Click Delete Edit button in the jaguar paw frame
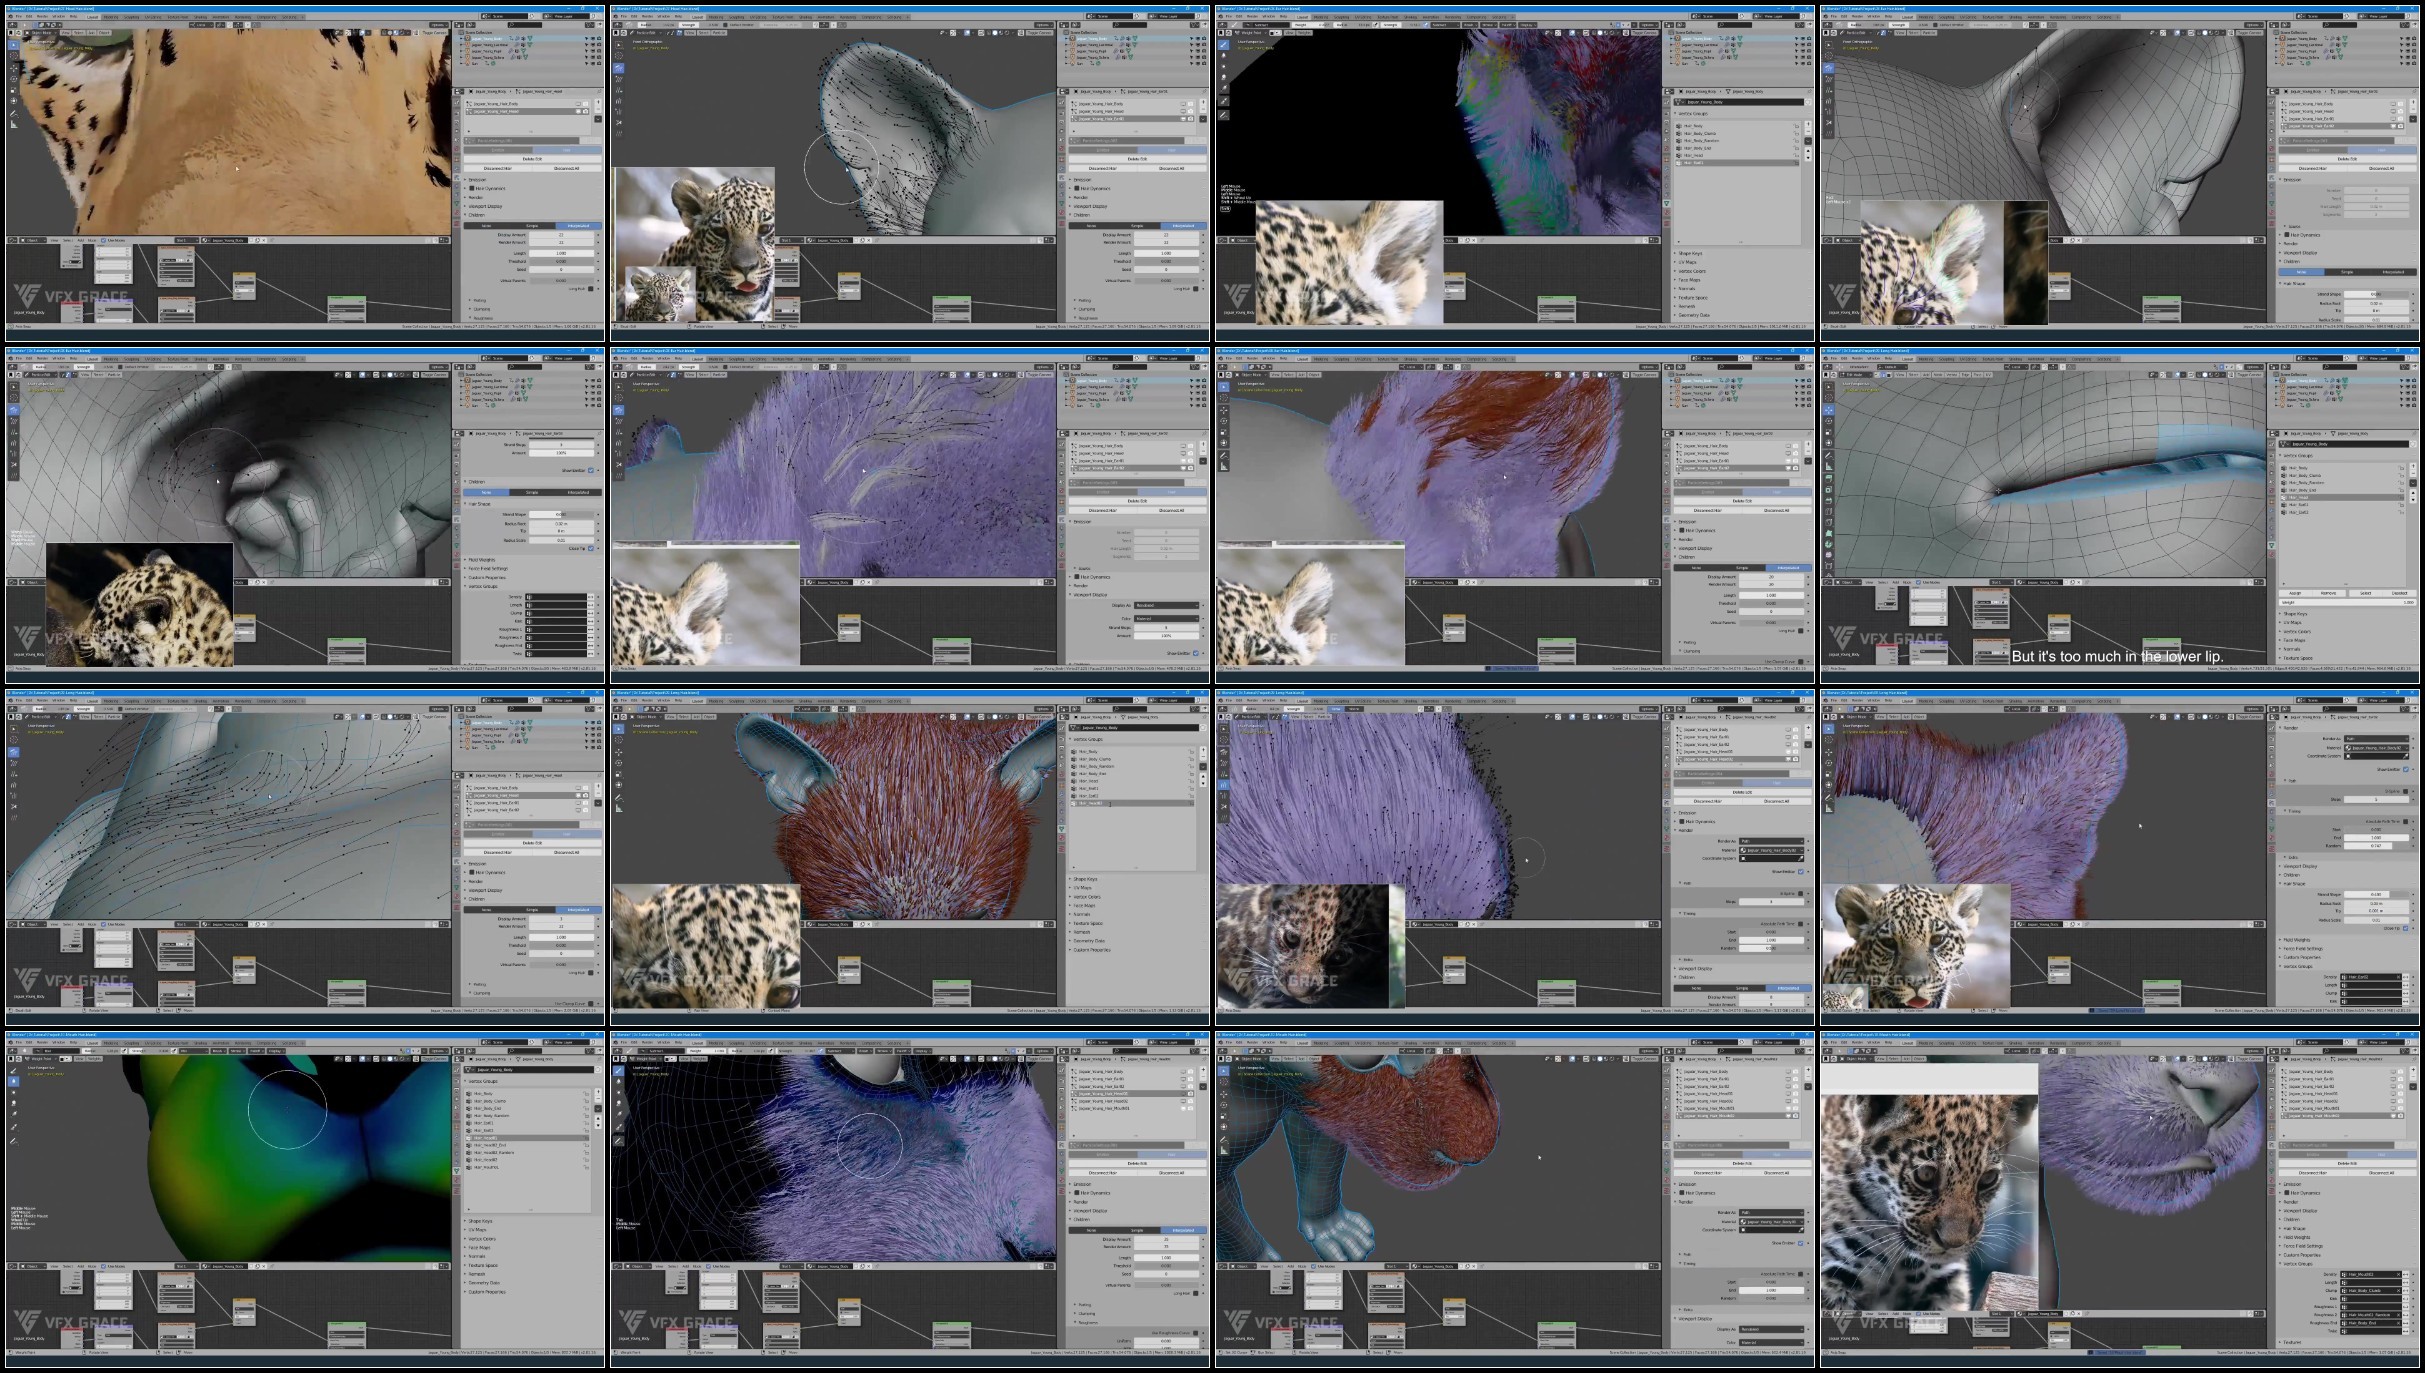 (1742, 1163)
